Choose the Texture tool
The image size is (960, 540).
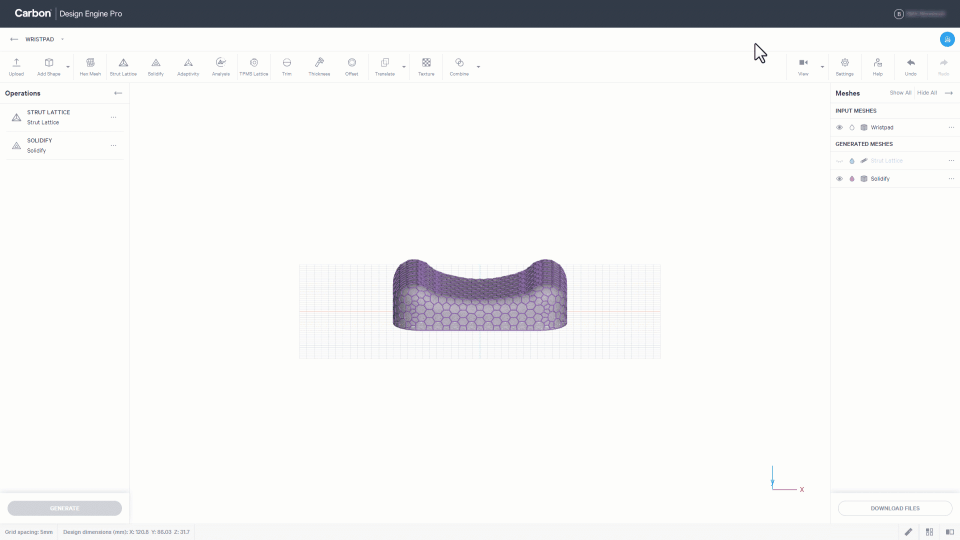point(426,66)
